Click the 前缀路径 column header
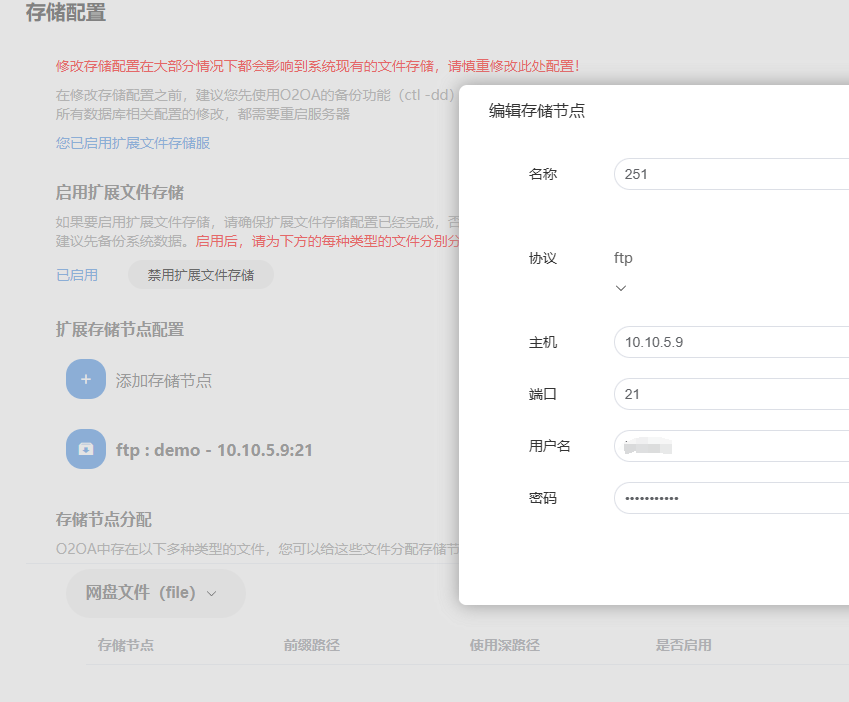This screenshot has width=849, height=702. 312,645
